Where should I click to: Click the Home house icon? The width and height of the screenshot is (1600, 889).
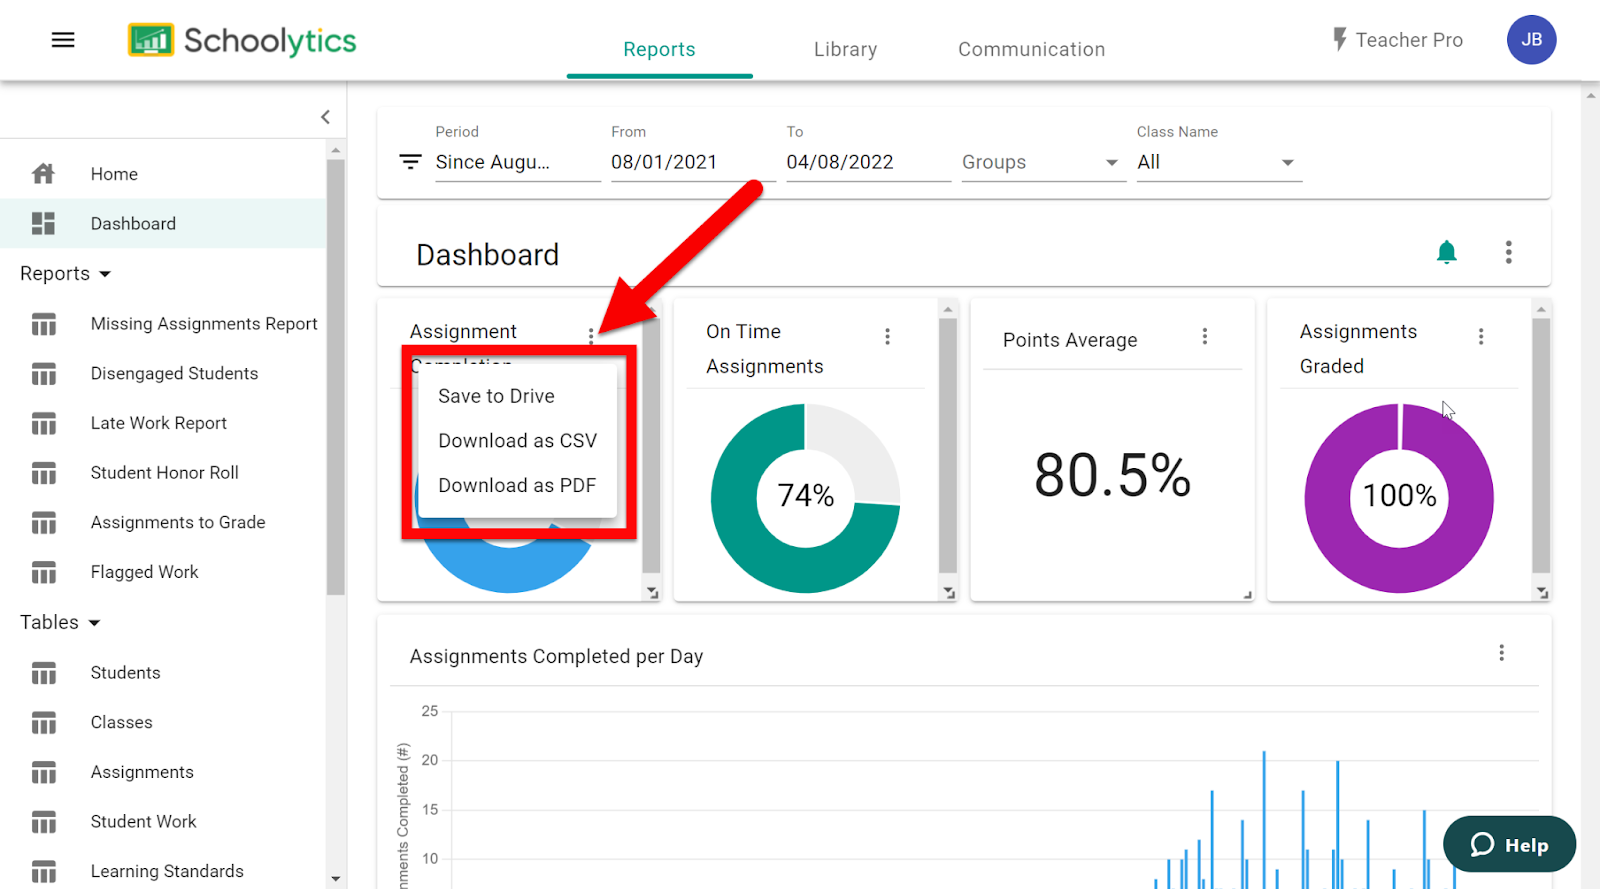pos(43,174)
